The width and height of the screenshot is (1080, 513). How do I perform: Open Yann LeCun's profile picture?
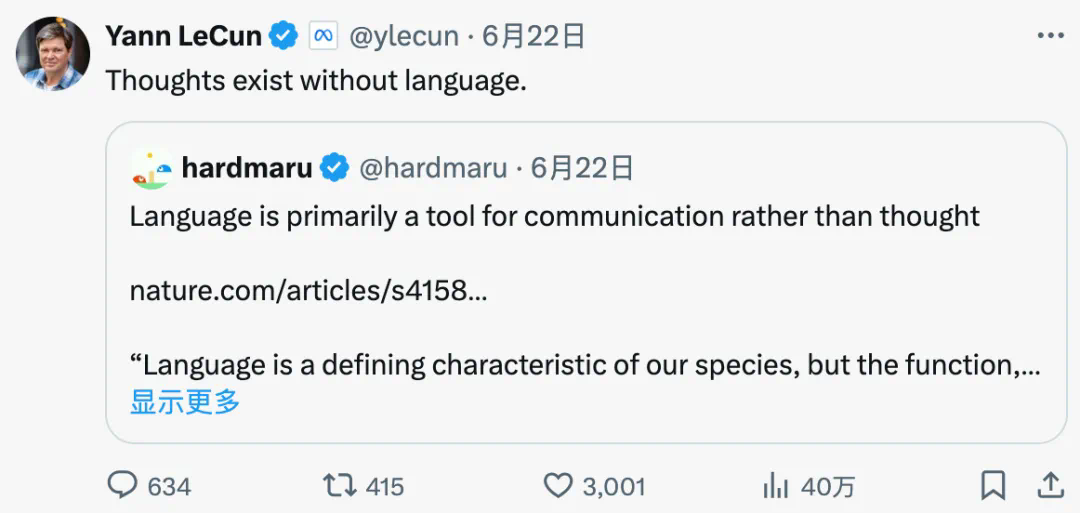click(x=53, y=54)
